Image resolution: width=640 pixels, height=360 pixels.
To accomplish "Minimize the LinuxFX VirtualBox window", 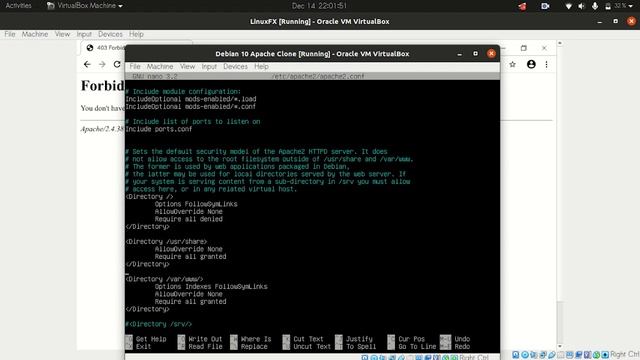I will pos(600,21).
